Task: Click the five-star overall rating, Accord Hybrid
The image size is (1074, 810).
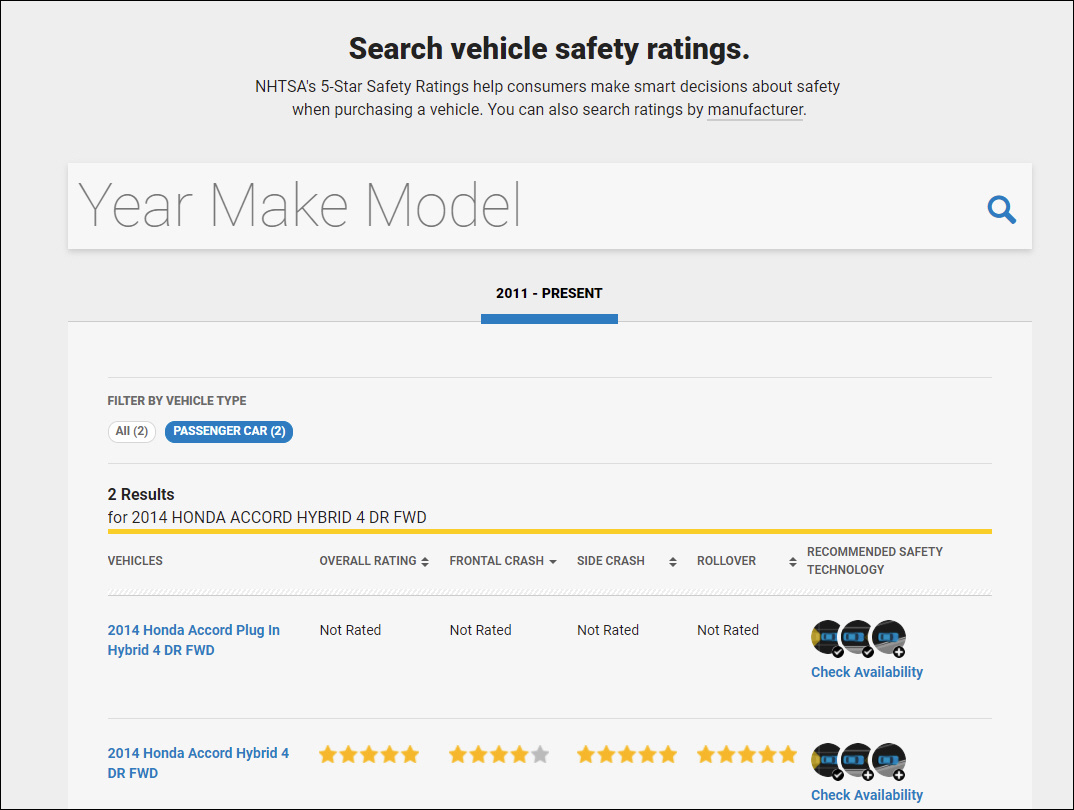Action: pos(369,755)
